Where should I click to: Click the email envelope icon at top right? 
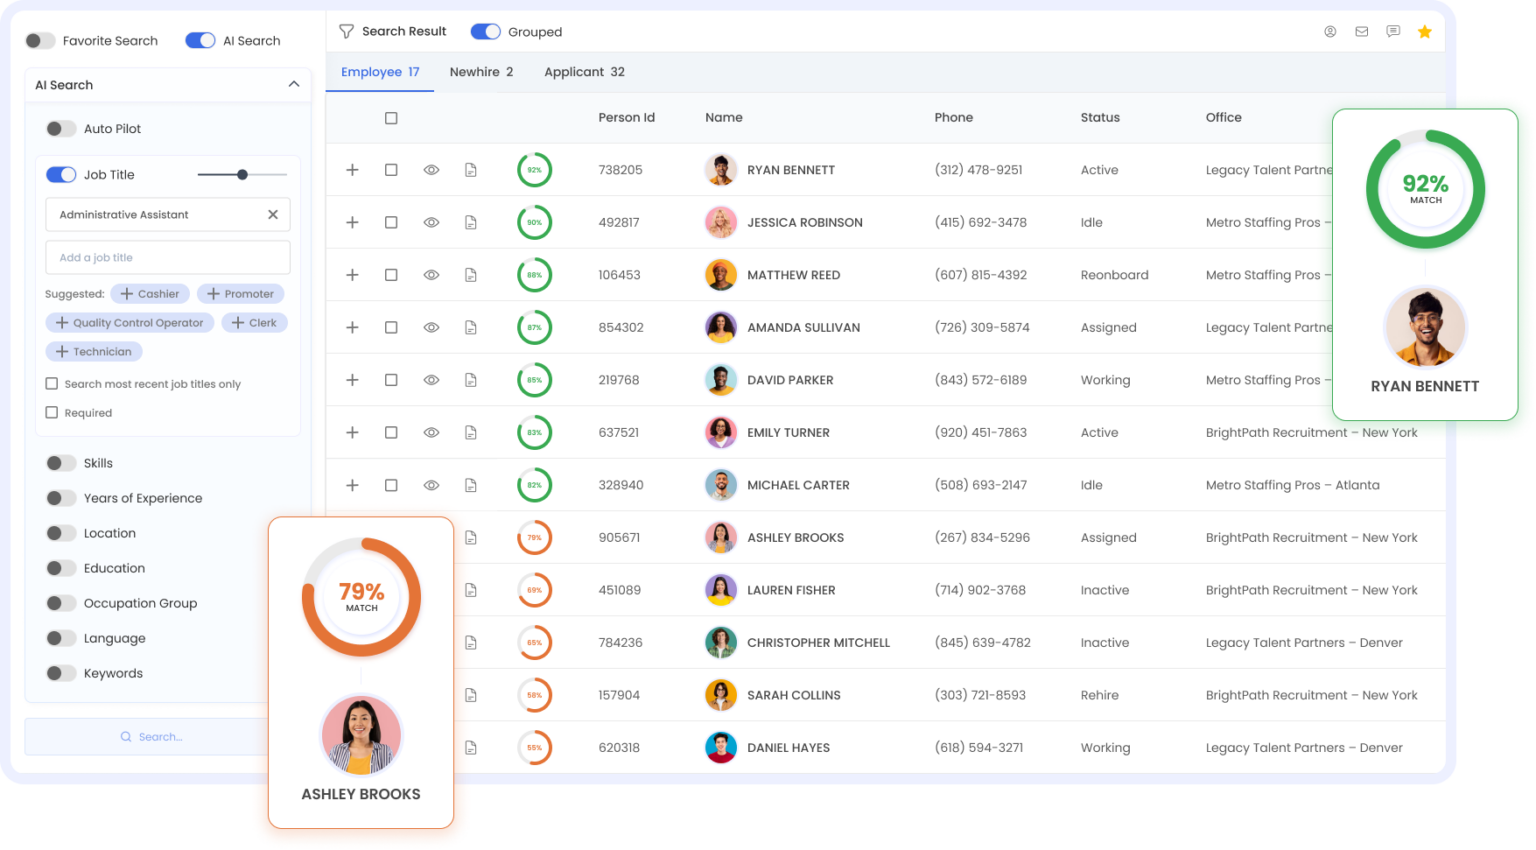coord(1361,31)
